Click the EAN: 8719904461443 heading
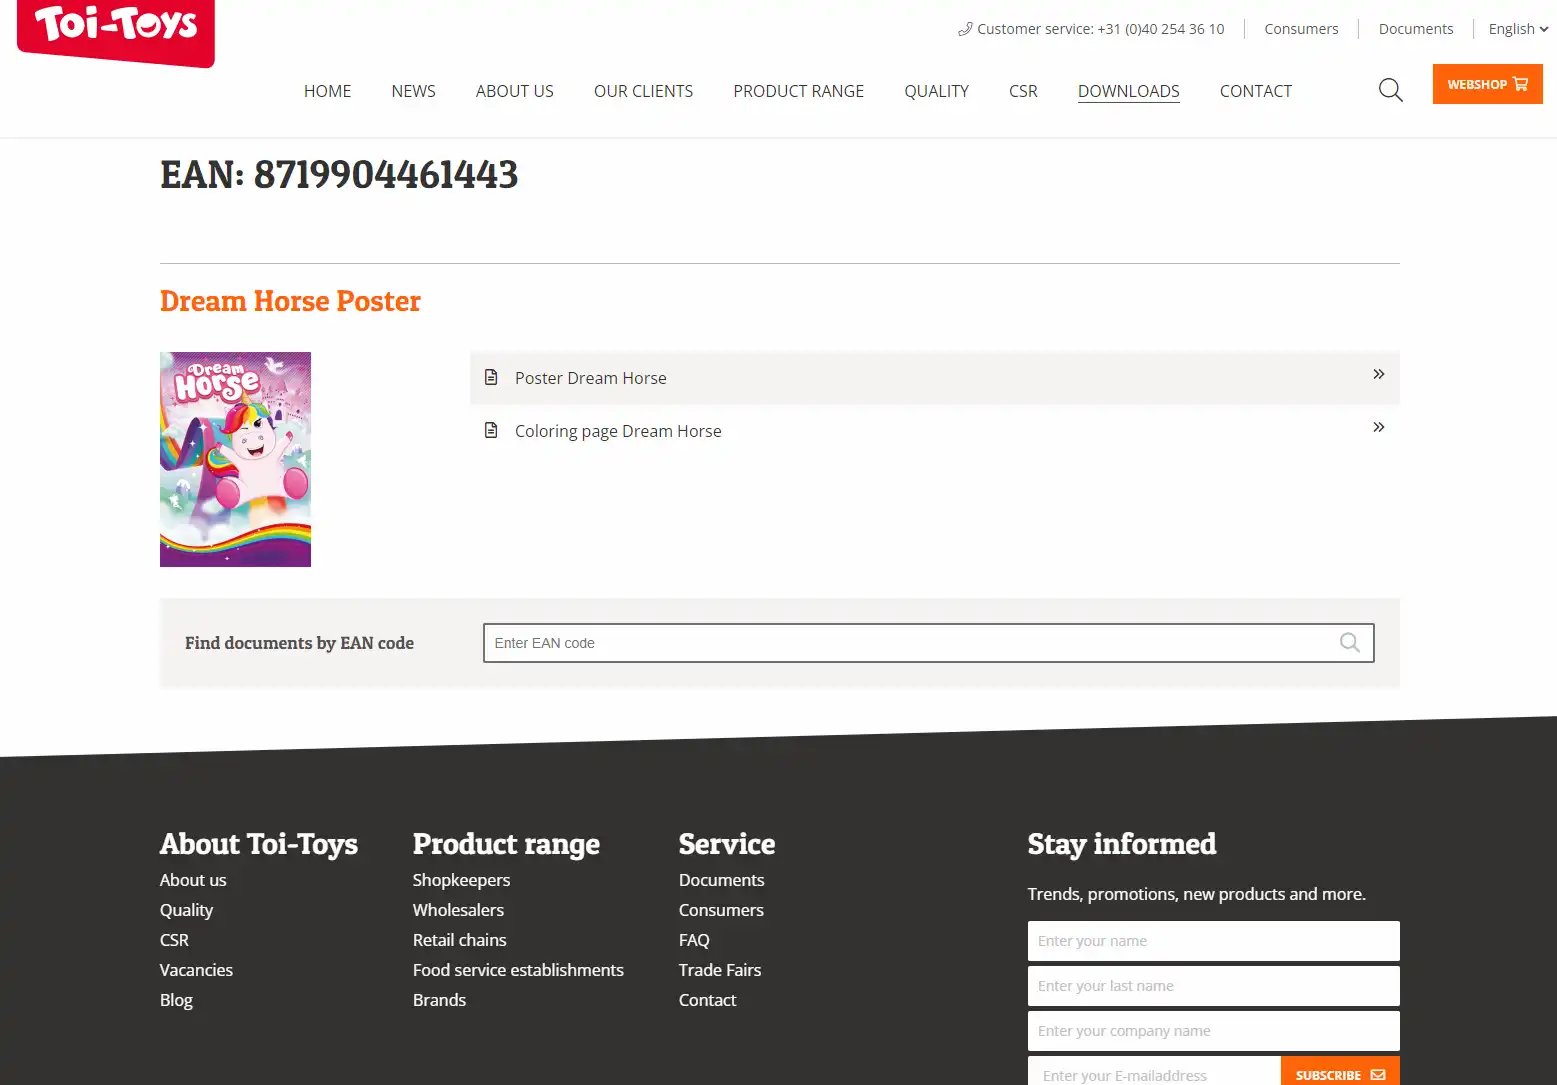This screenshot has width=1557, height=1085. tap(339, 175)
